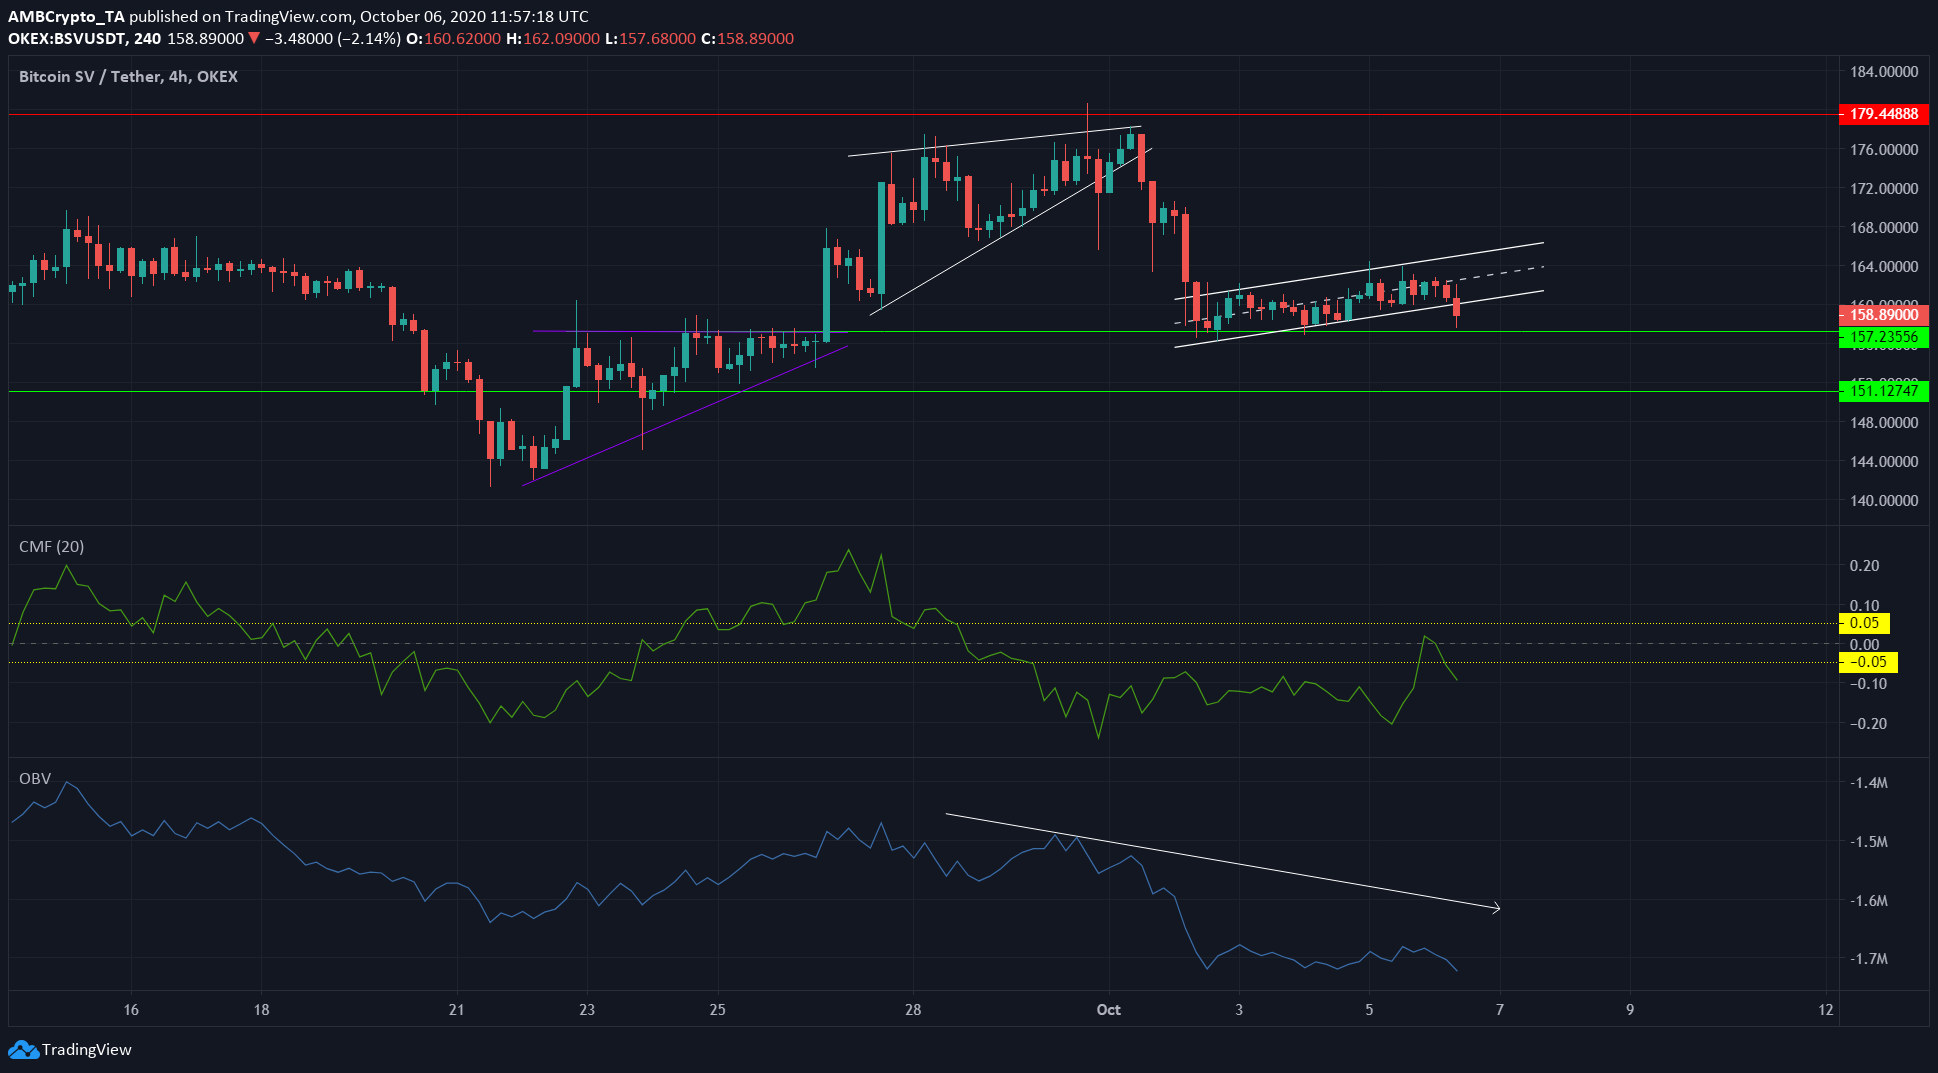The image size is (1938, 1073).
Task: Click the Oct label on time axis
Action: point(1108,1010)
